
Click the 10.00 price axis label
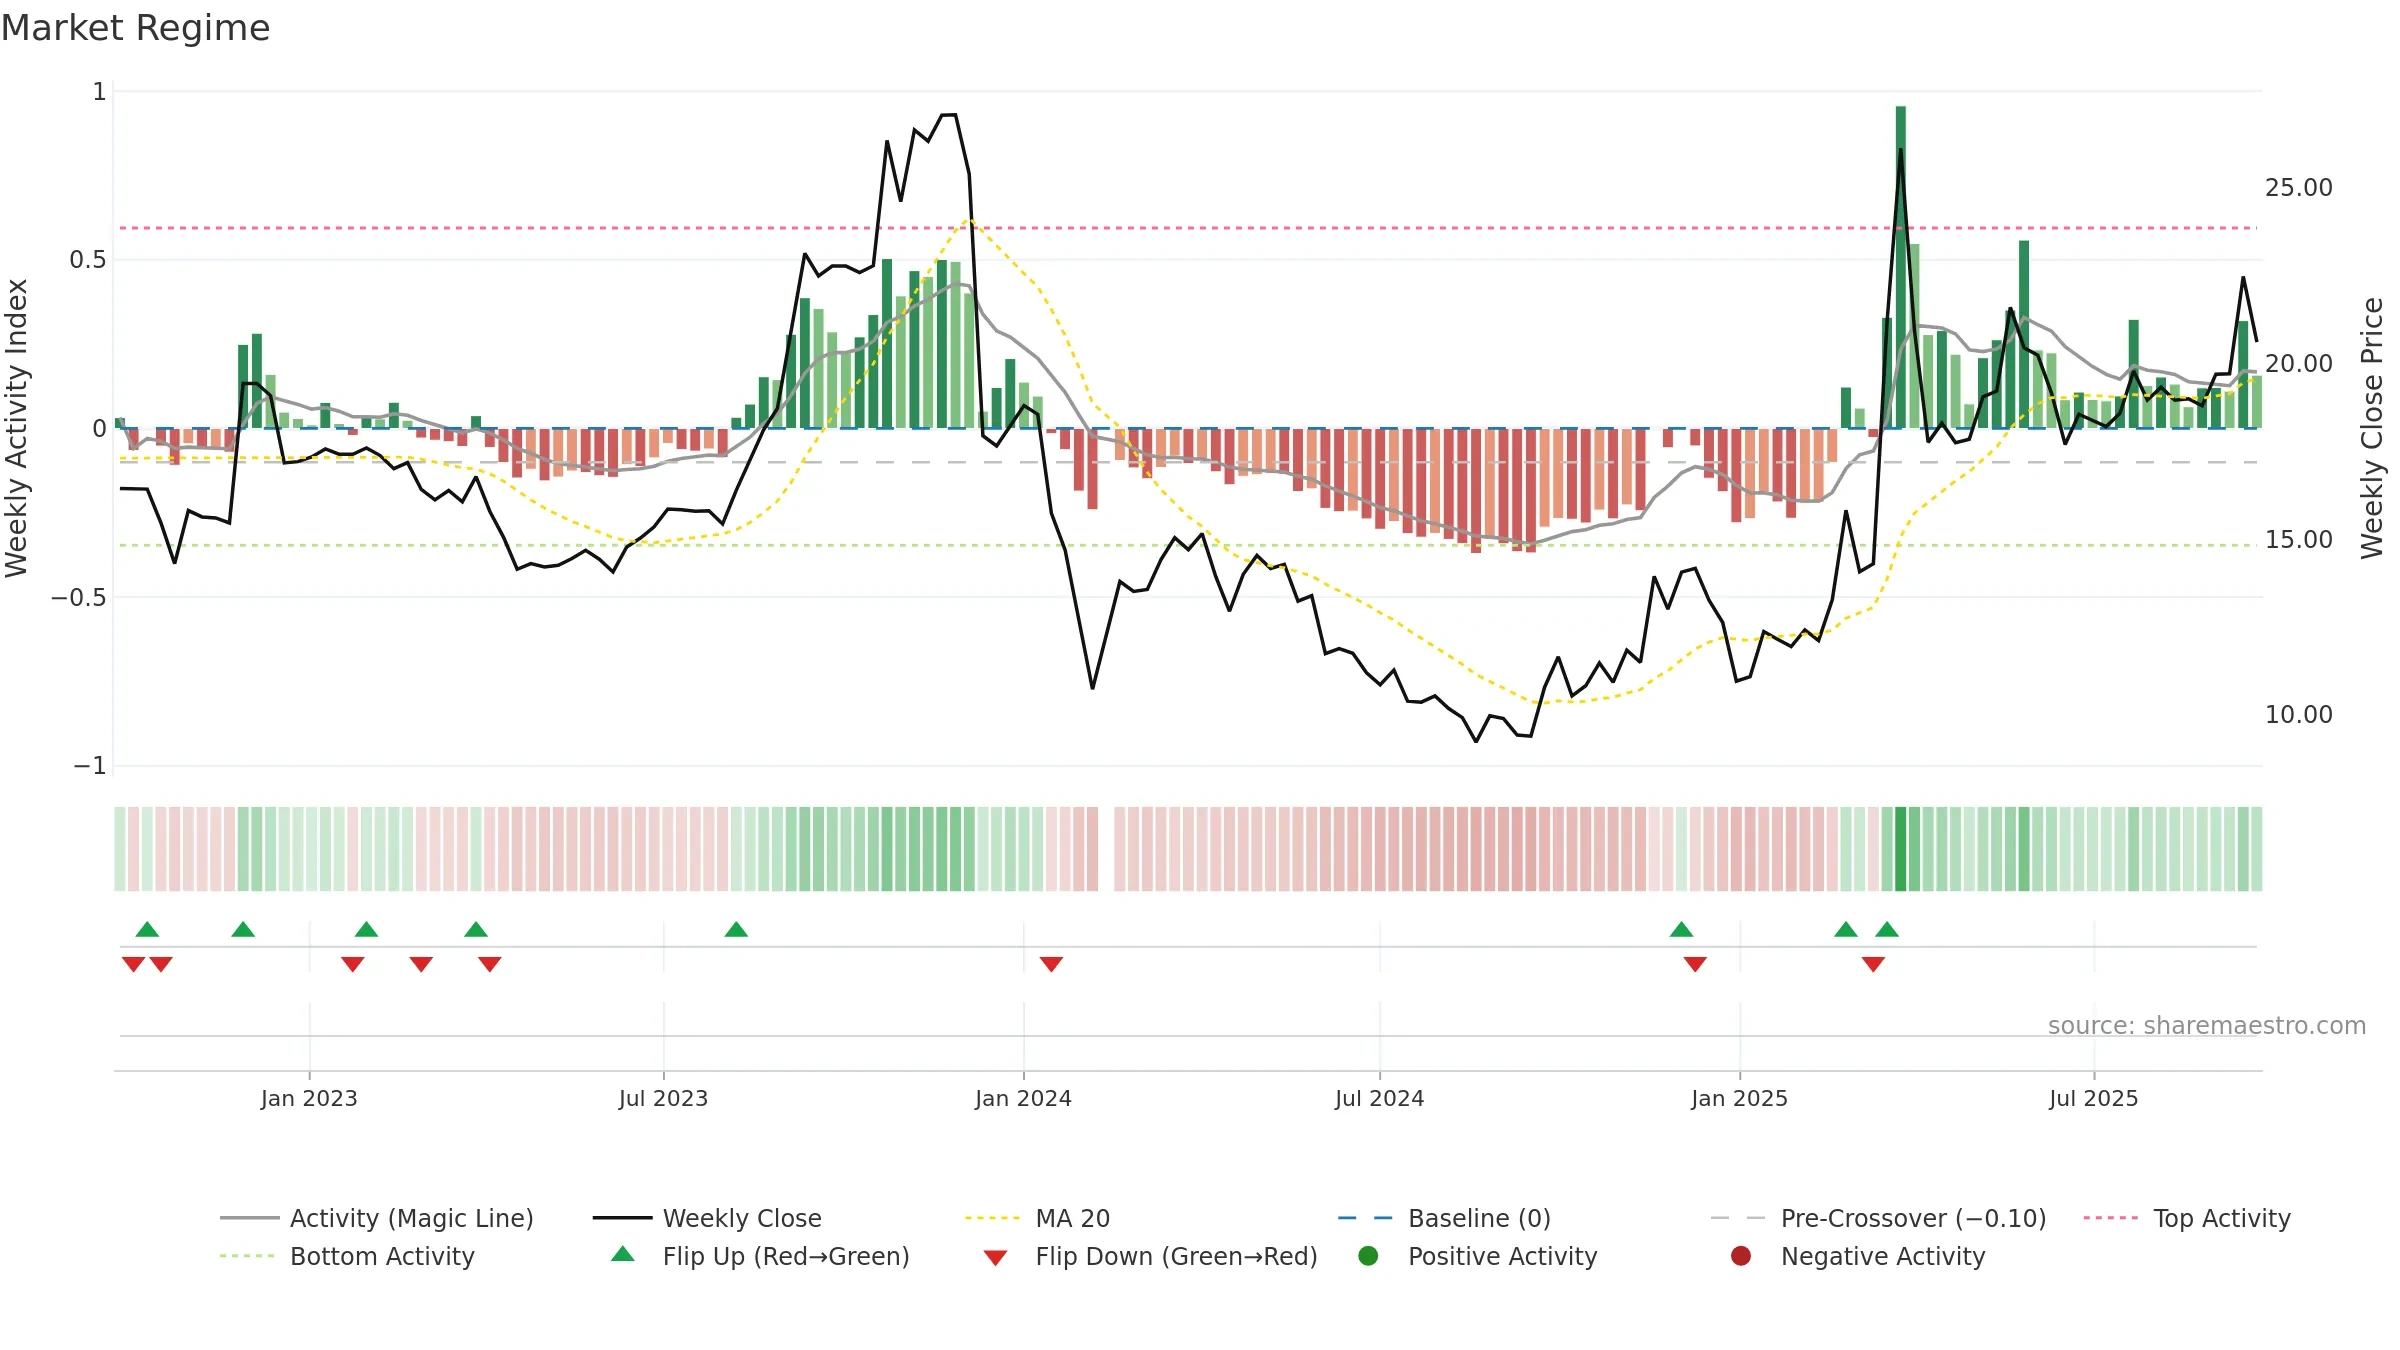coord(2299,715)
